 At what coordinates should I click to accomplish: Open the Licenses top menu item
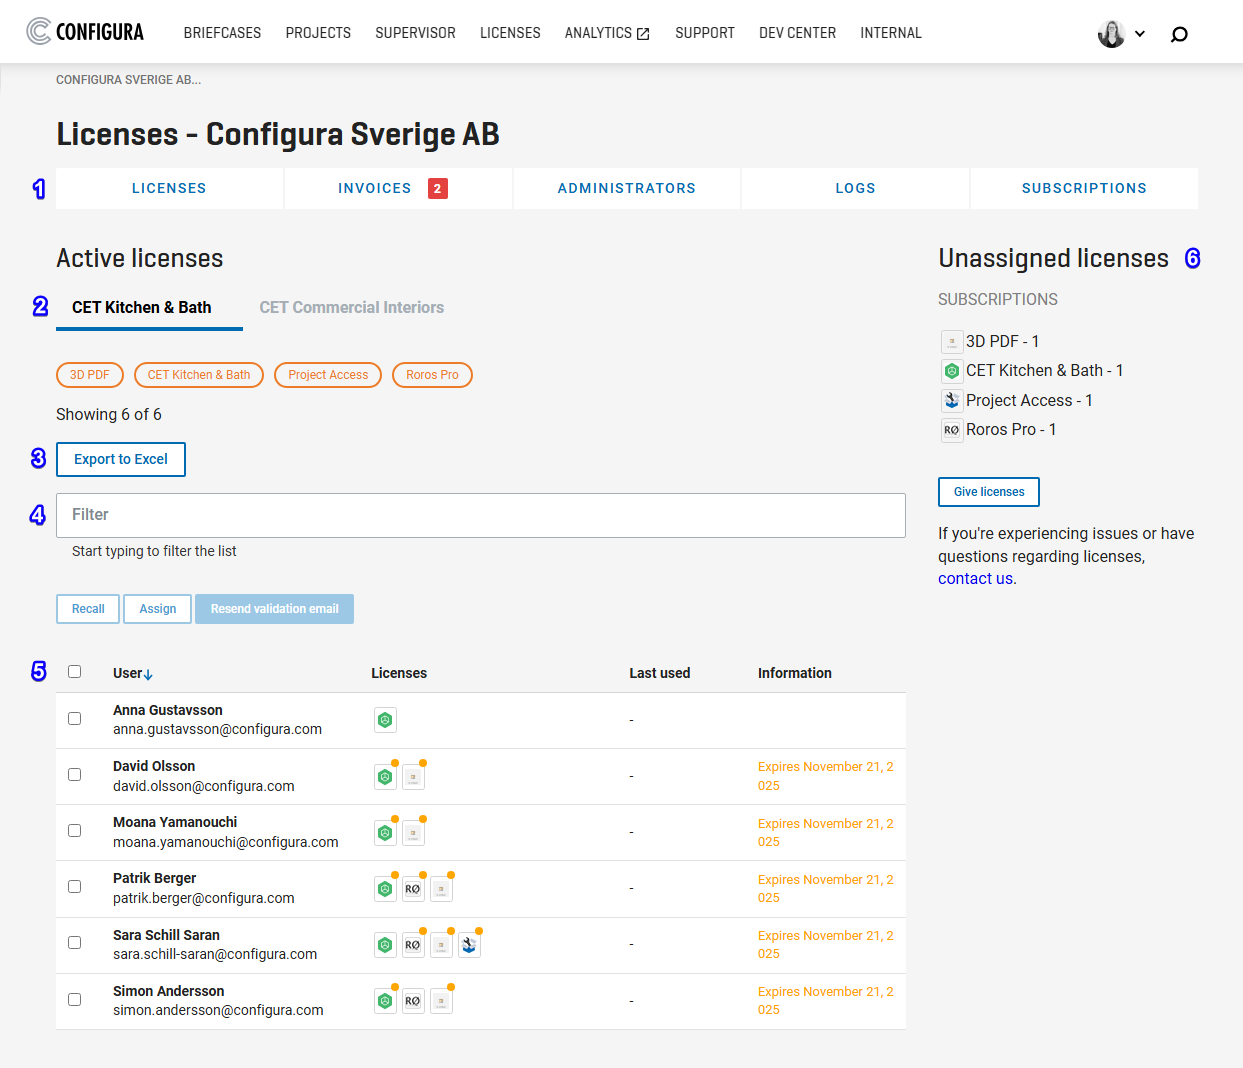click(510, 33)
